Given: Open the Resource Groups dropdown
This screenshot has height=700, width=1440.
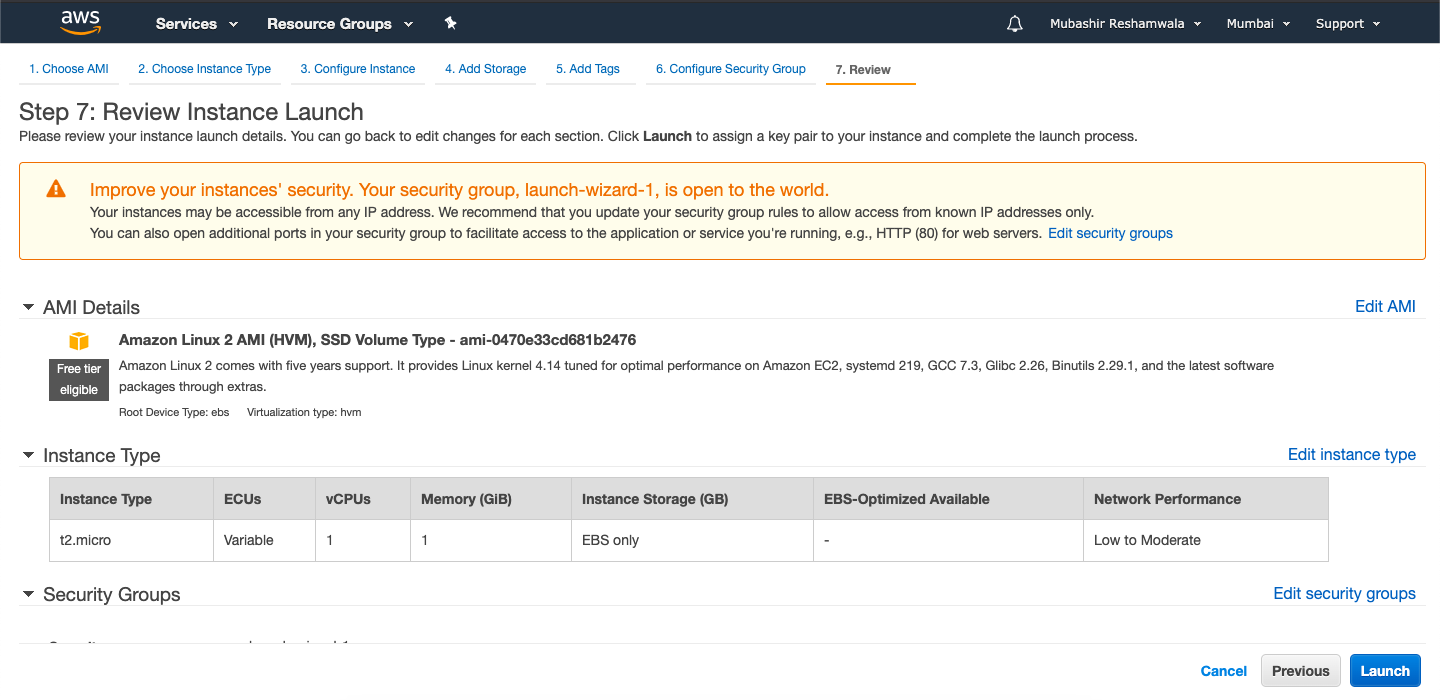Looking at the screenshot, I should (x=340, y=23).
